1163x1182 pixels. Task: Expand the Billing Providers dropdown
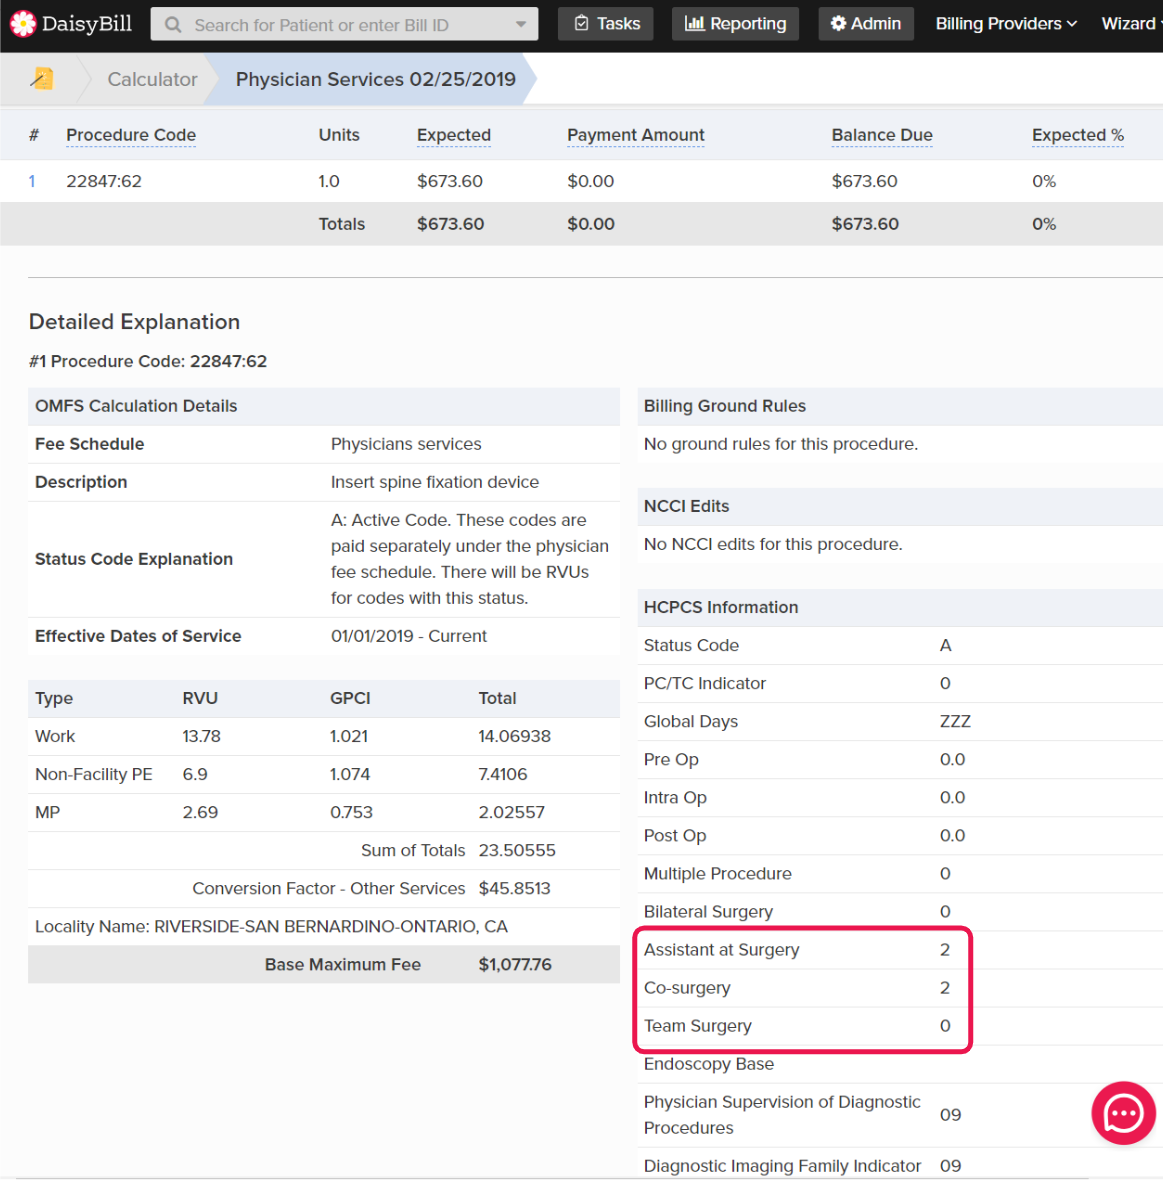[x=1006, y=24]
